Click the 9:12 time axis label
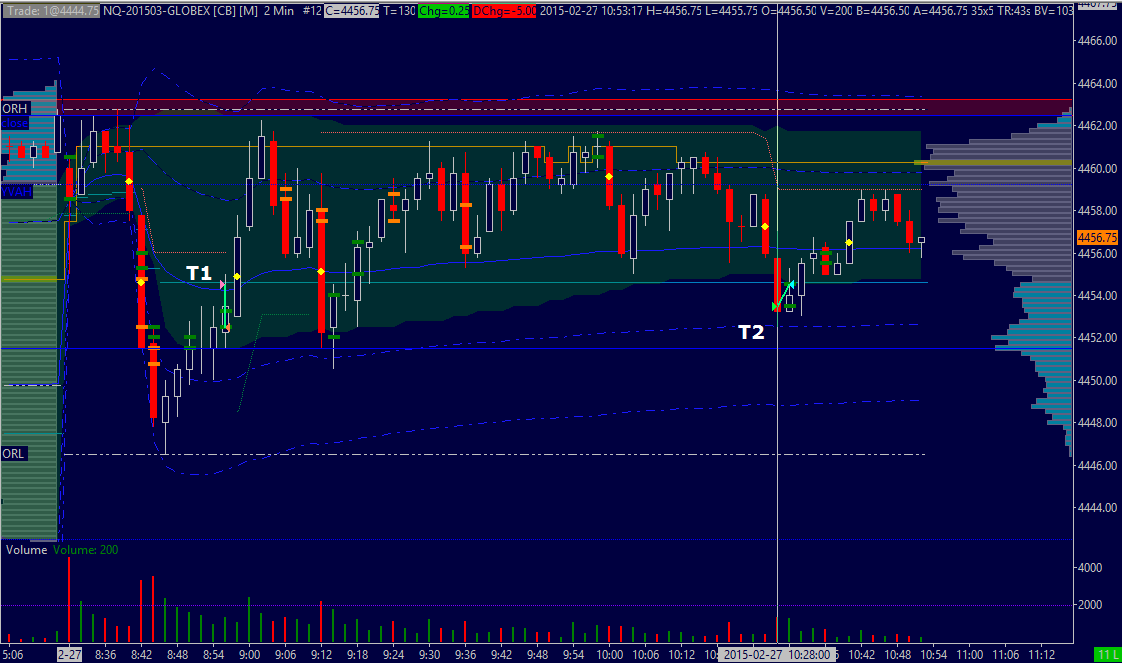Viewport: 1122px width, 664px height. click(321, 654)
